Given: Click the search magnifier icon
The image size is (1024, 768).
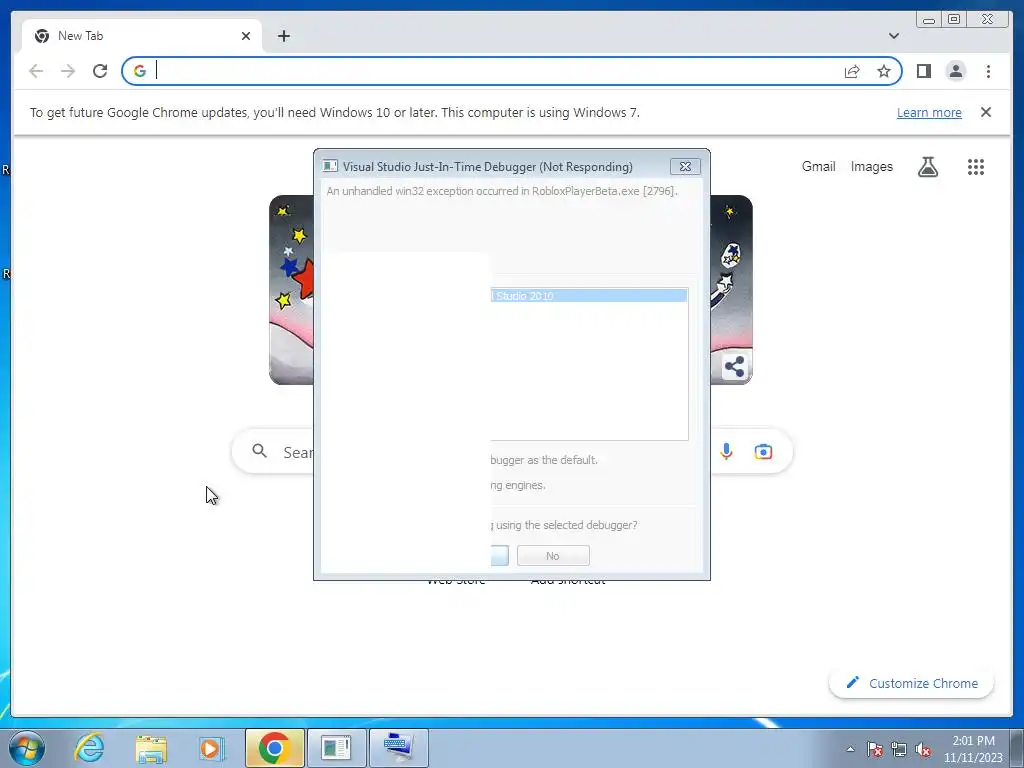Looking at the screenshot, I should pos(259,451).
